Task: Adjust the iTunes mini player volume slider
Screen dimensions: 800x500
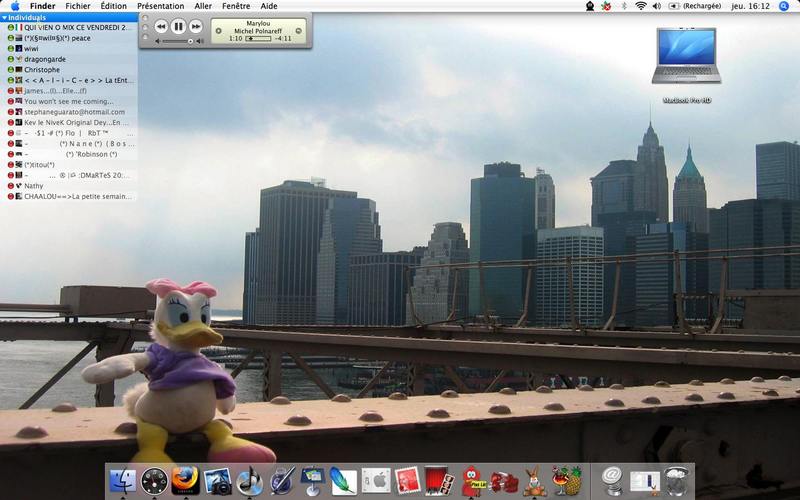Action: (x=179, y=41)
